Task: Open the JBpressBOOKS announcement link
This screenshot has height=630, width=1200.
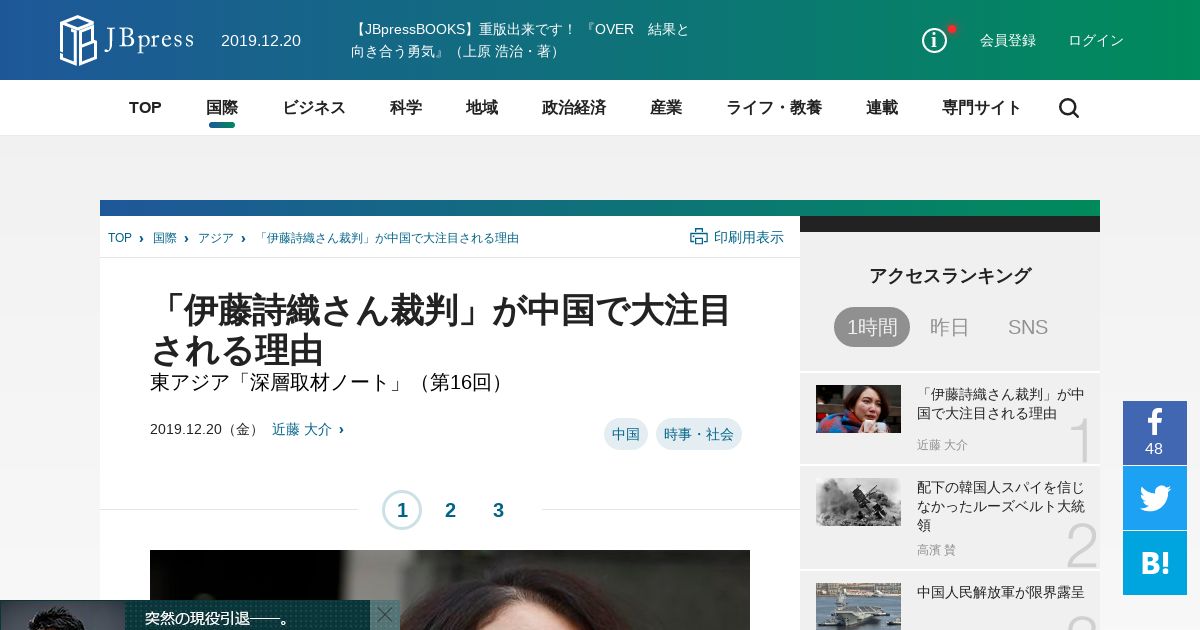Action: pos(520,40)
